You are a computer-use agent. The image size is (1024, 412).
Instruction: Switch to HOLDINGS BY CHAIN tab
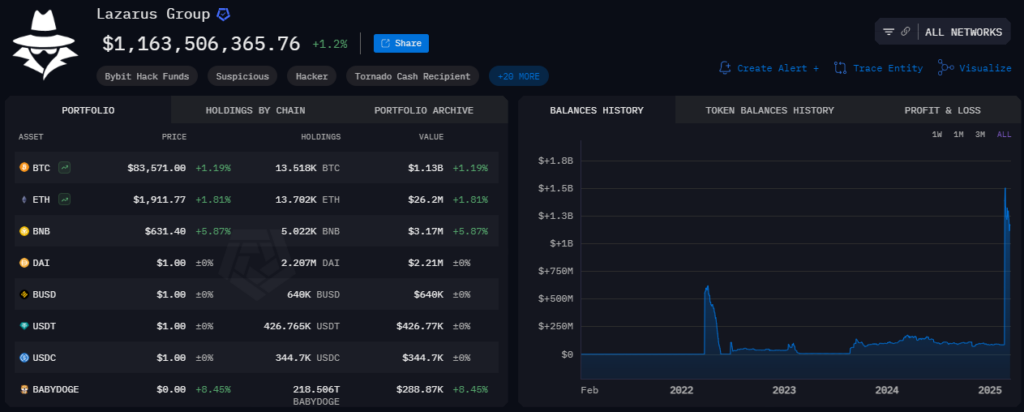tap(255, 110)
